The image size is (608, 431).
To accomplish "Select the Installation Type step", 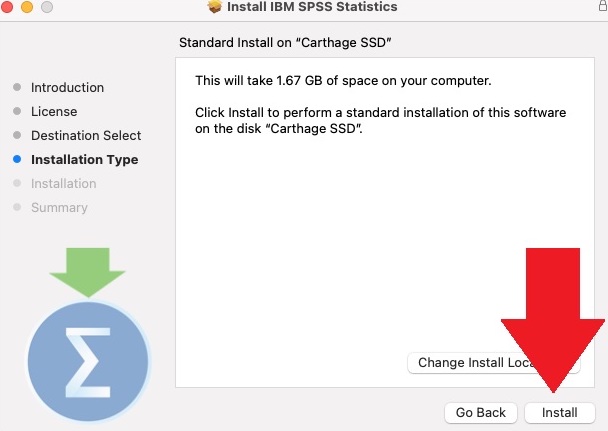I will click(x=84, y=159).
